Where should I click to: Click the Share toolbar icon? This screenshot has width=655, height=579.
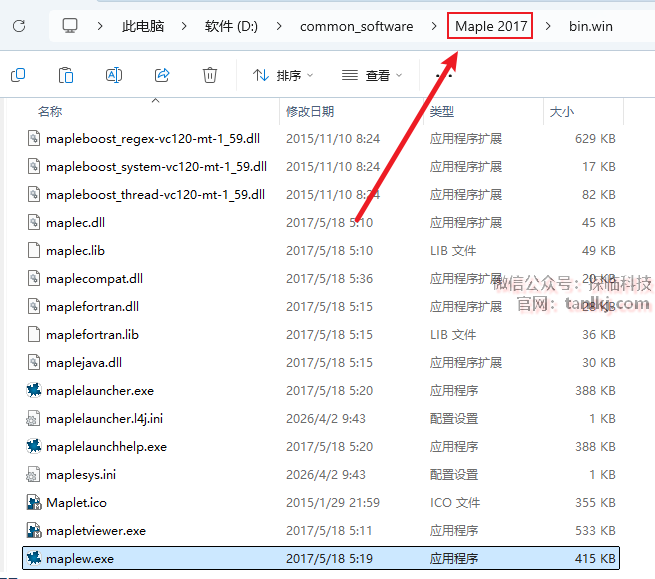(162, 75)
